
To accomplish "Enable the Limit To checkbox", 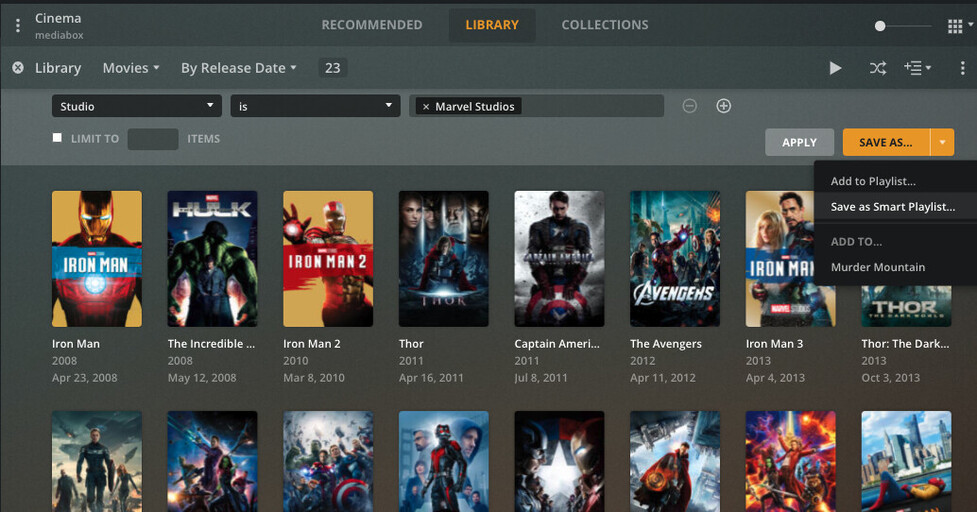I will 57,138.
